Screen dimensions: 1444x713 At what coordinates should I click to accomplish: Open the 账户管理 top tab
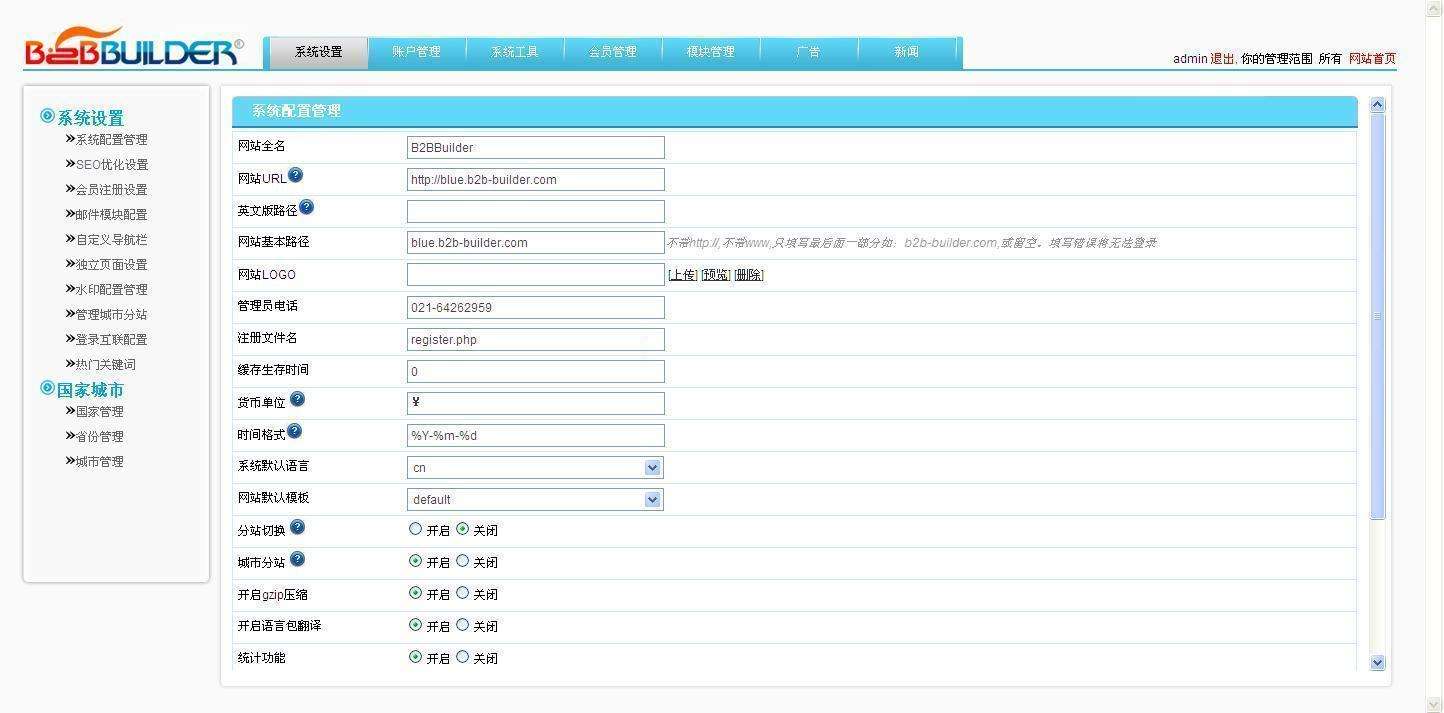pos(416,52)
